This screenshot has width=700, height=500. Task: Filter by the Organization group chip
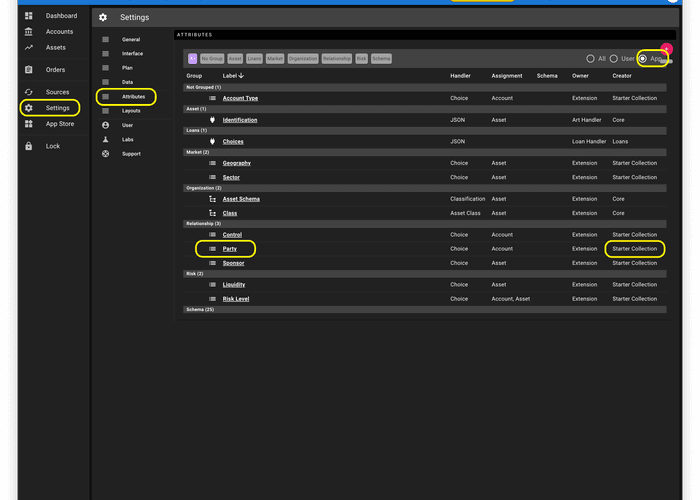[303, 59]
